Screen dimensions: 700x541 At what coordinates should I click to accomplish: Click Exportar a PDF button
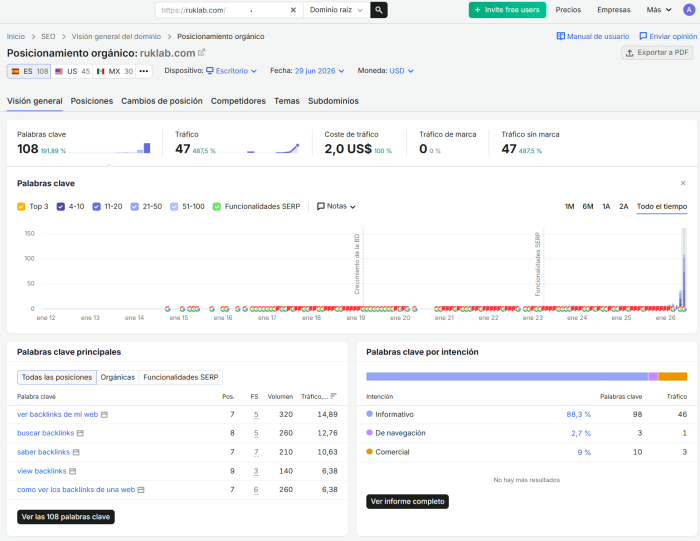click(x=657, y=53)
